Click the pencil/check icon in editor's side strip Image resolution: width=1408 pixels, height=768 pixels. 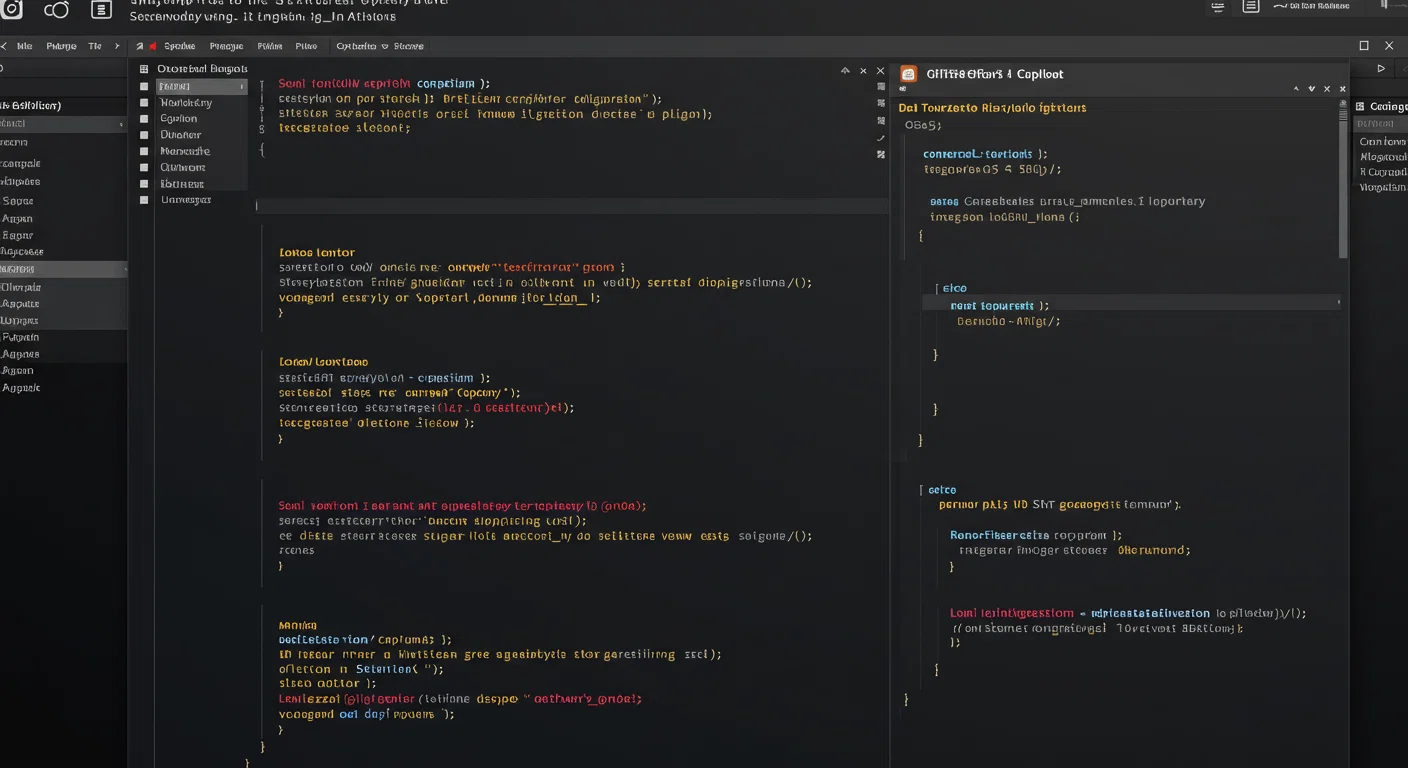point(881,137)
